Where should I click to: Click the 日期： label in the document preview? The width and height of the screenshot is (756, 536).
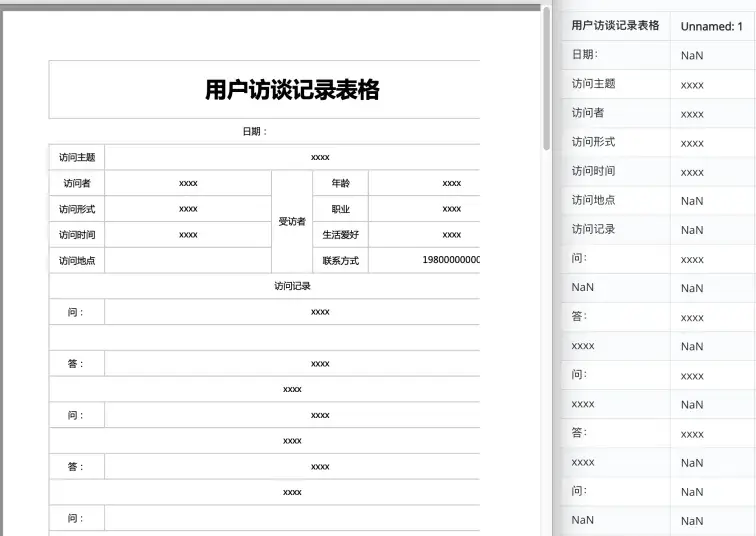click(255, 131)
